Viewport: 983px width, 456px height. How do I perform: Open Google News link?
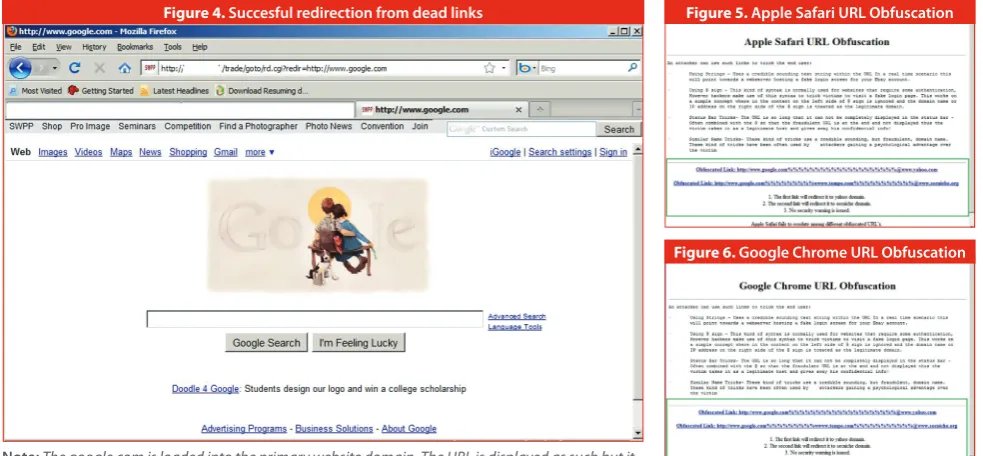click(x=150, y=152)
